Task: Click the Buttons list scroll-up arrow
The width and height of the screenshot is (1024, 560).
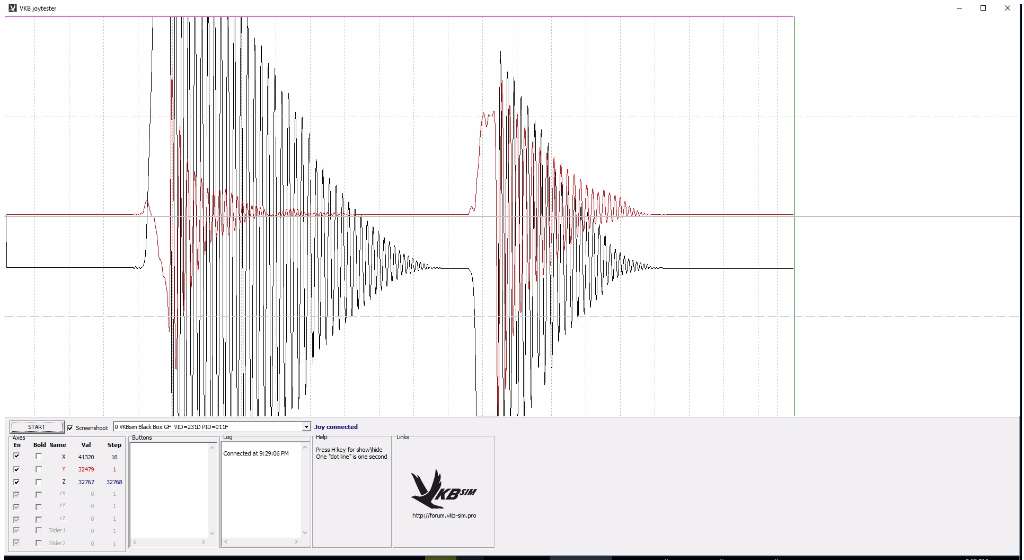Action: (x=212, y=448)
